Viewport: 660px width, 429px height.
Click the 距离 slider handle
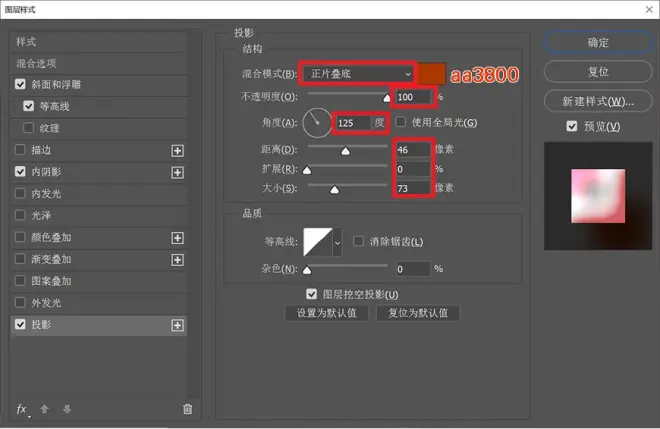[346, 151]
